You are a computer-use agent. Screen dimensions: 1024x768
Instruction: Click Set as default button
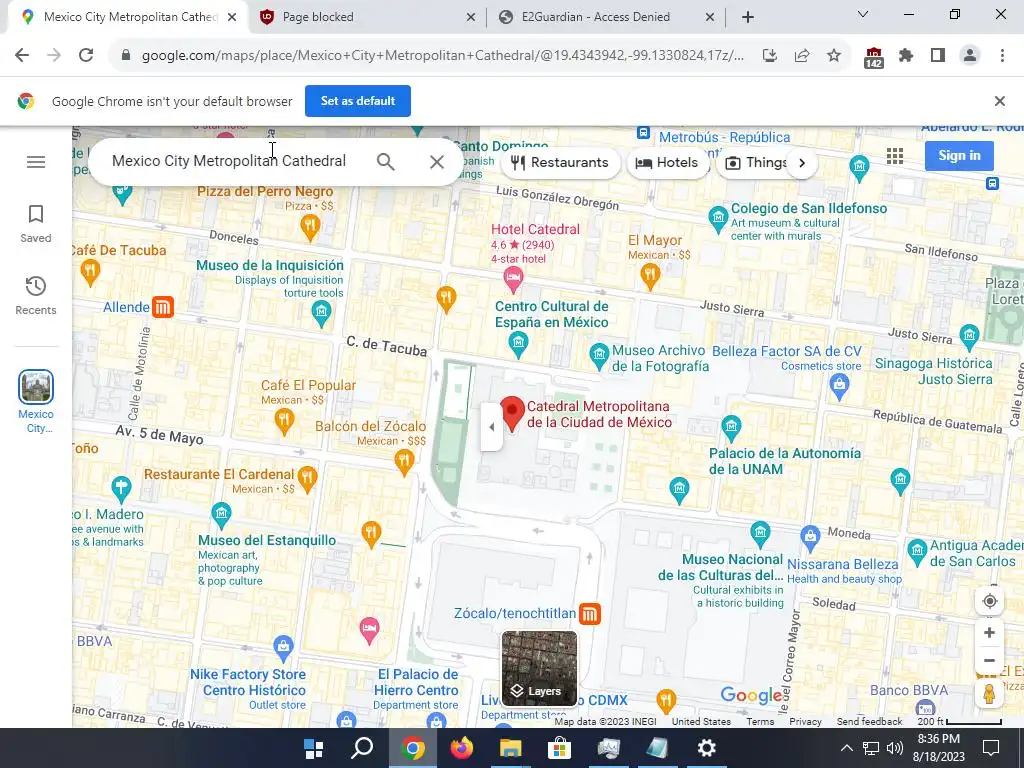pyautogui.click(x=358, y=101)
